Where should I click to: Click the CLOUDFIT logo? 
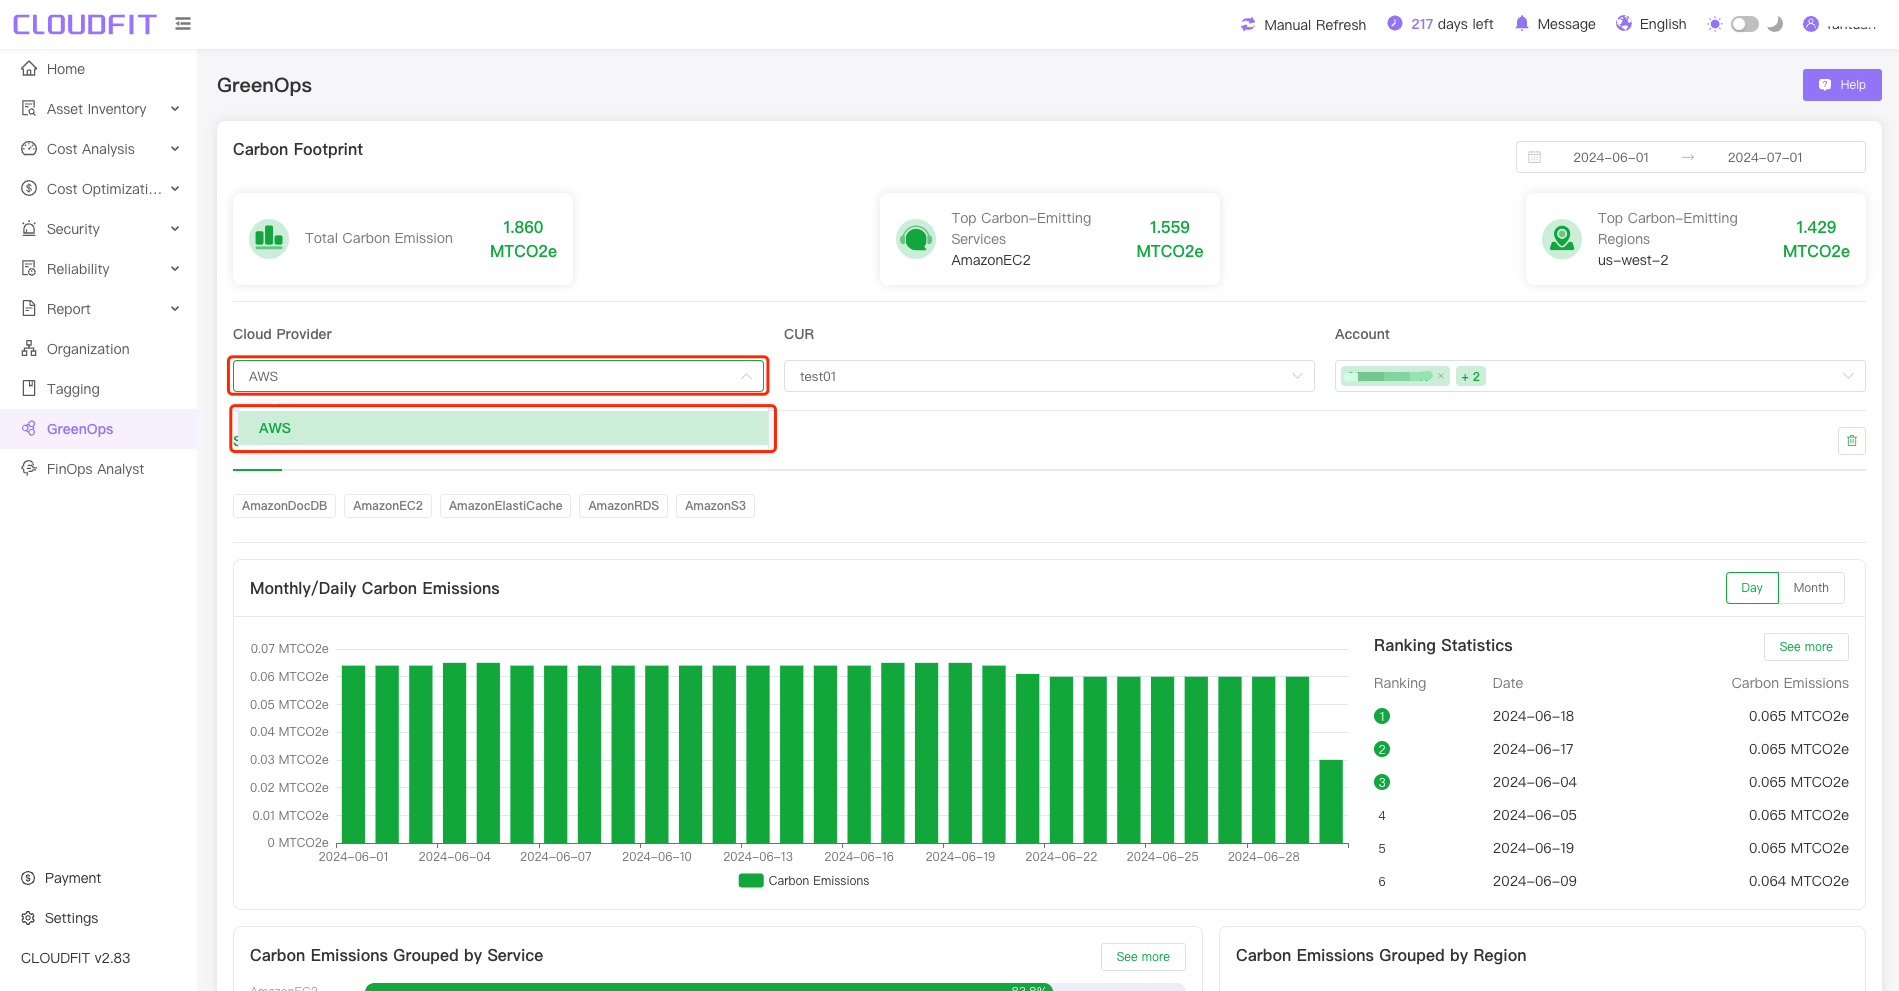pos(84,24)
